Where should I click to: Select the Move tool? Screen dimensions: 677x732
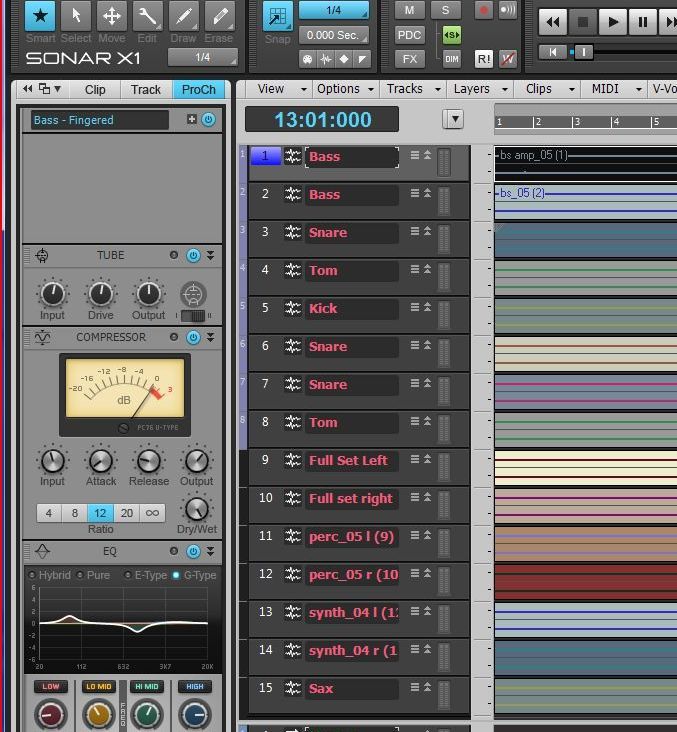112,17
